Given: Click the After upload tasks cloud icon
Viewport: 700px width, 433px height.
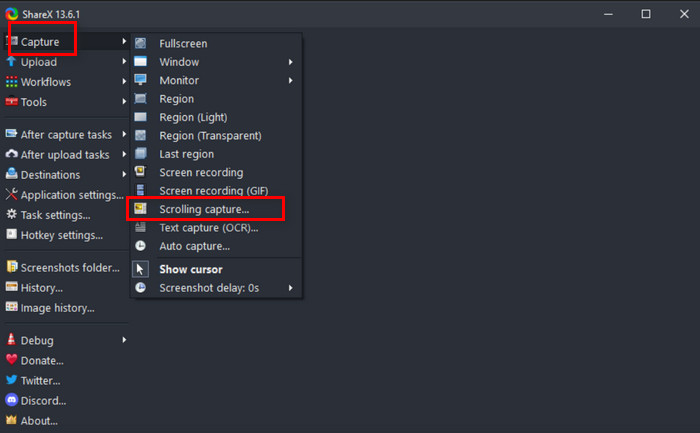Looking at the screenshot, I should tap(11, 154).
